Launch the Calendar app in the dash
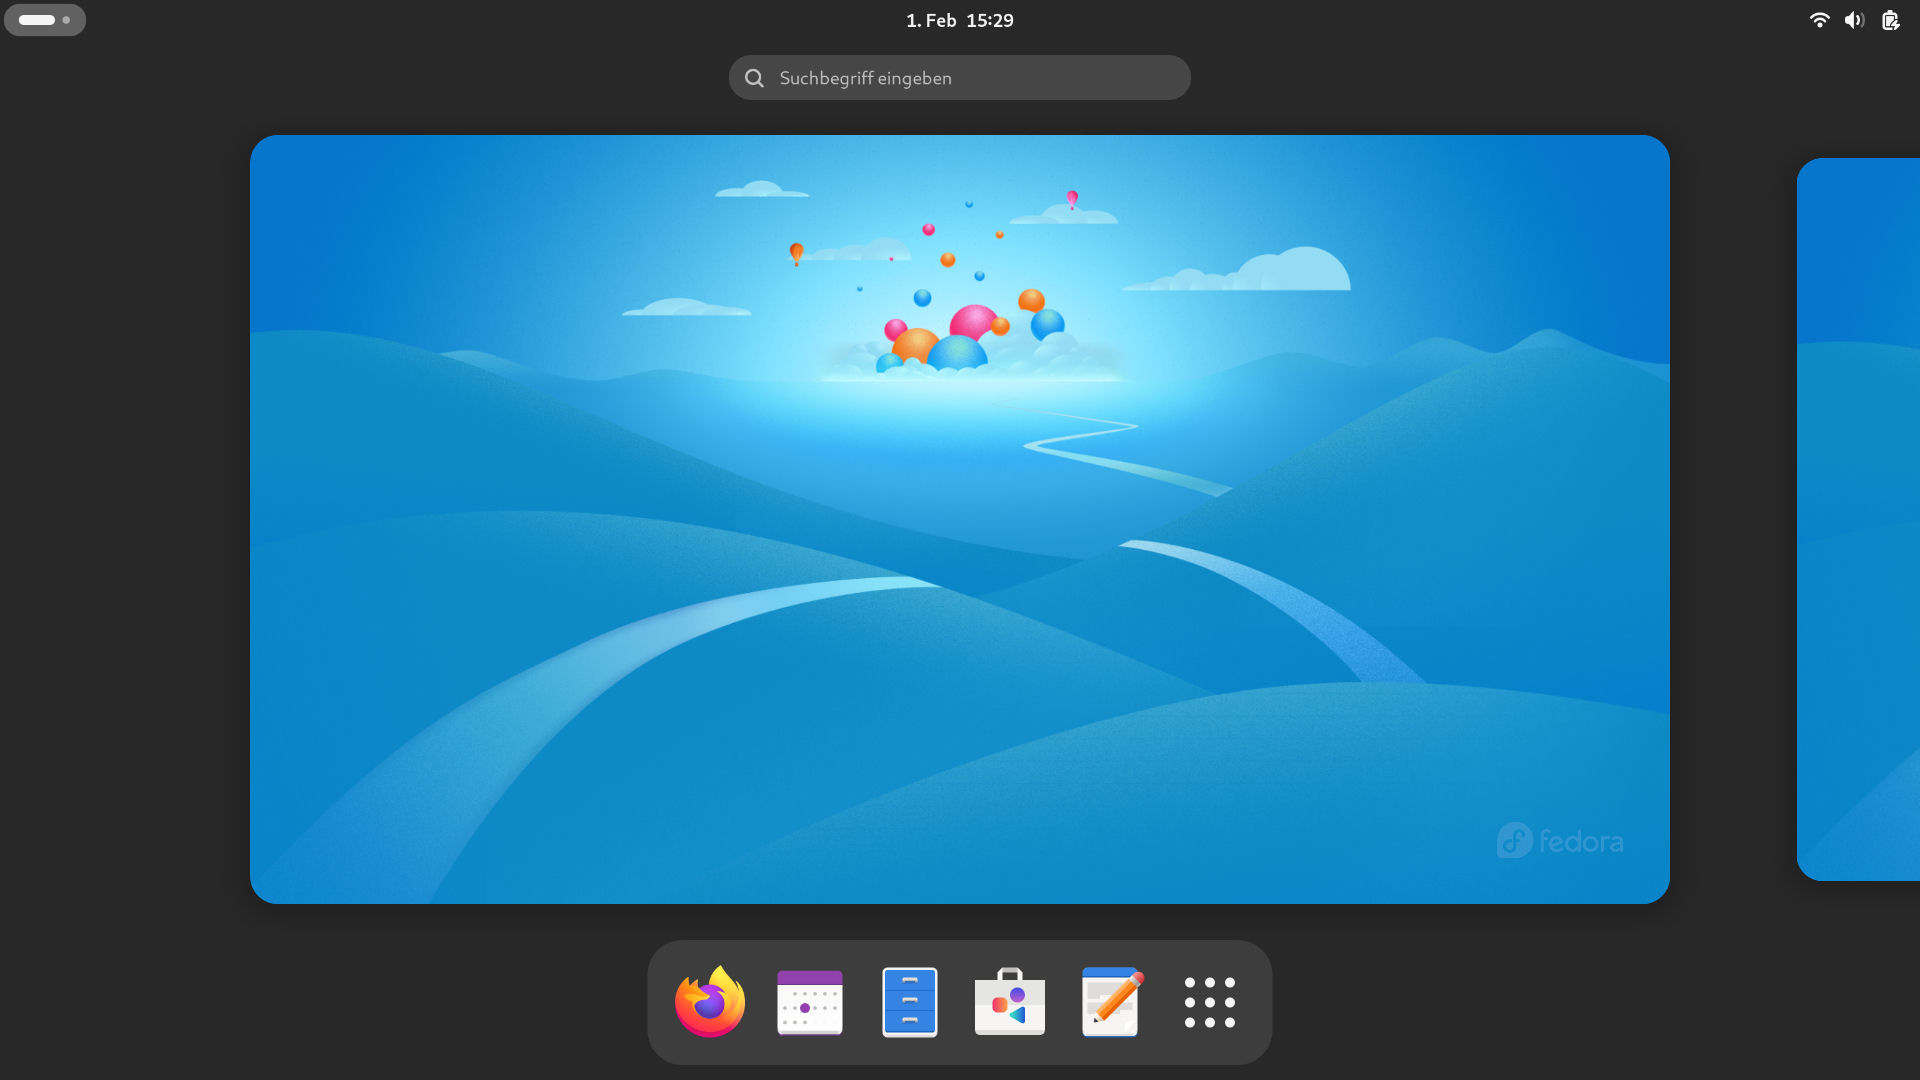The image size is (1920, 1080). (x=810, y=1002)
